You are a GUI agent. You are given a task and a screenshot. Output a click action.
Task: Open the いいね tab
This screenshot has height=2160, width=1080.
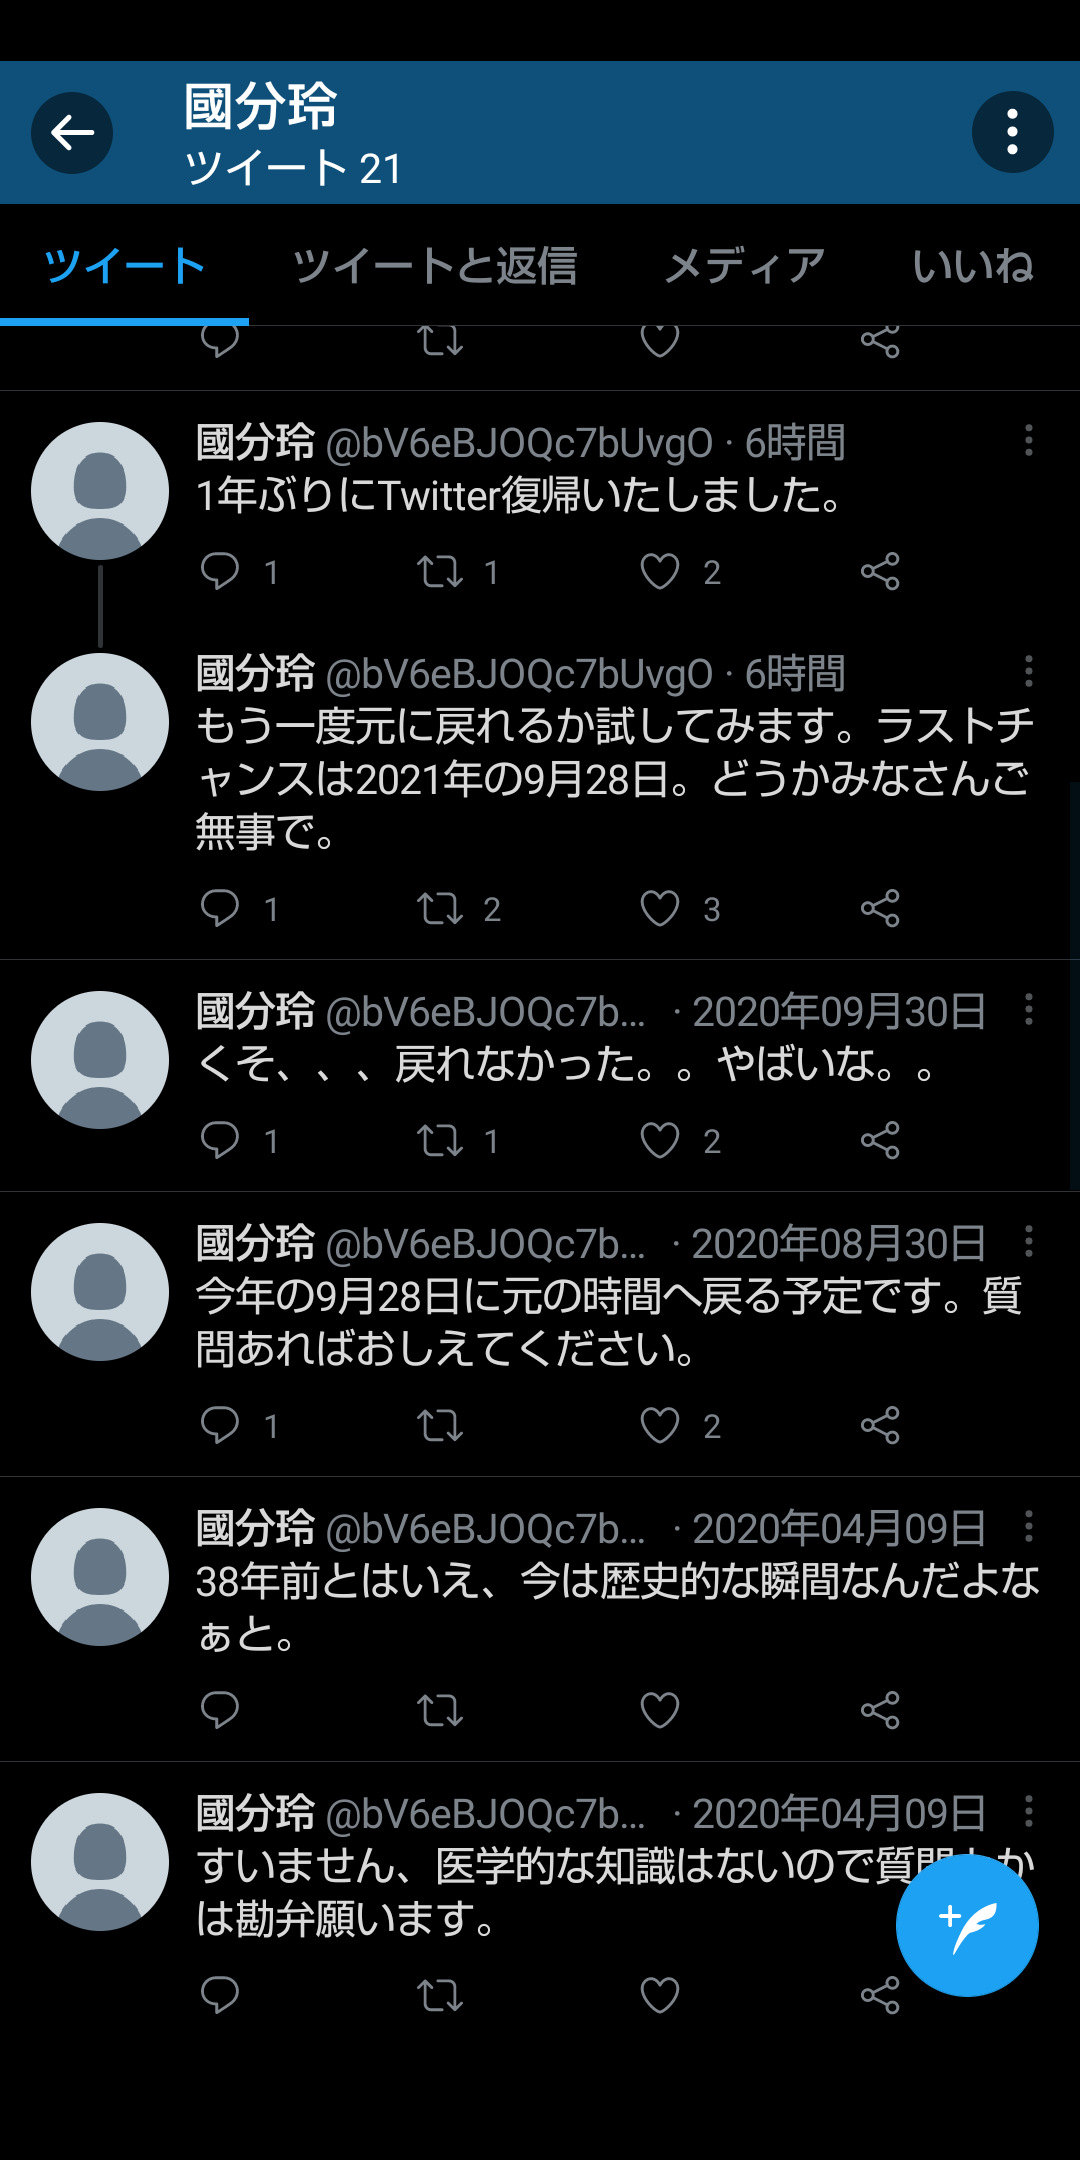tap(973, 266)
